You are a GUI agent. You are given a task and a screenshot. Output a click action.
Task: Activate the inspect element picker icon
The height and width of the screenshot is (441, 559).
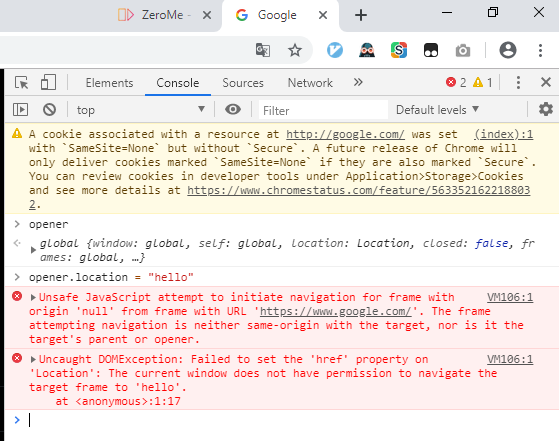coord(22,83)
